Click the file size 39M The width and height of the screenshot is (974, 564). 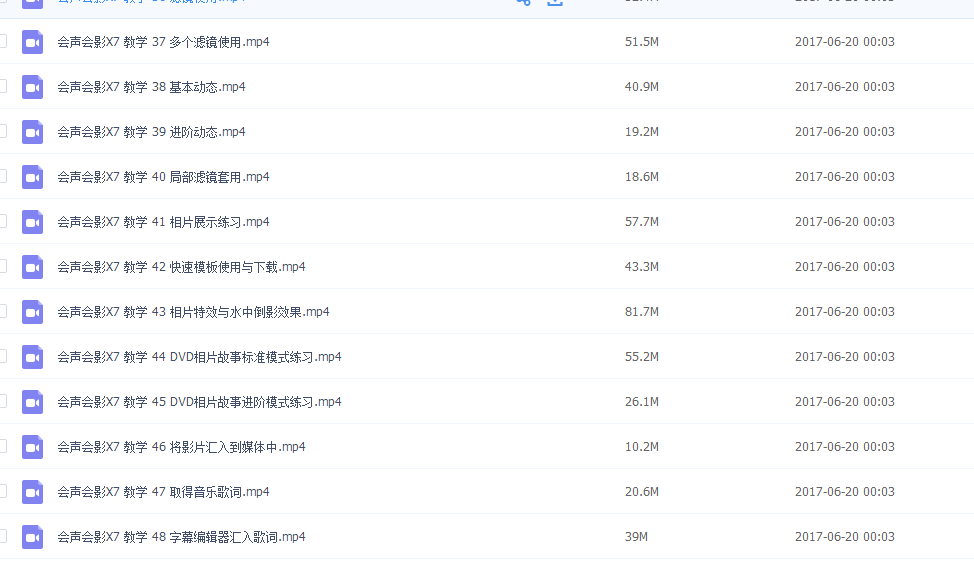pyautogui.click(x=636, y=537)
